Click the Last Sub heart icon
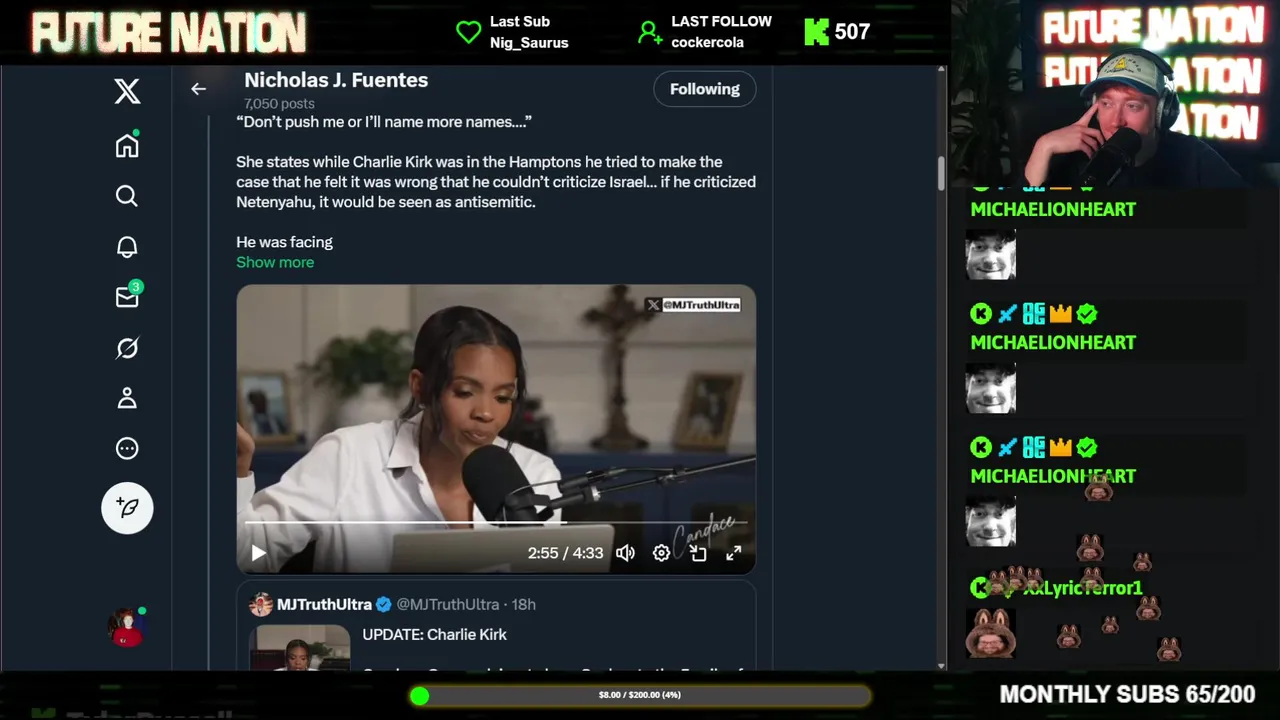 click(468, 32)
